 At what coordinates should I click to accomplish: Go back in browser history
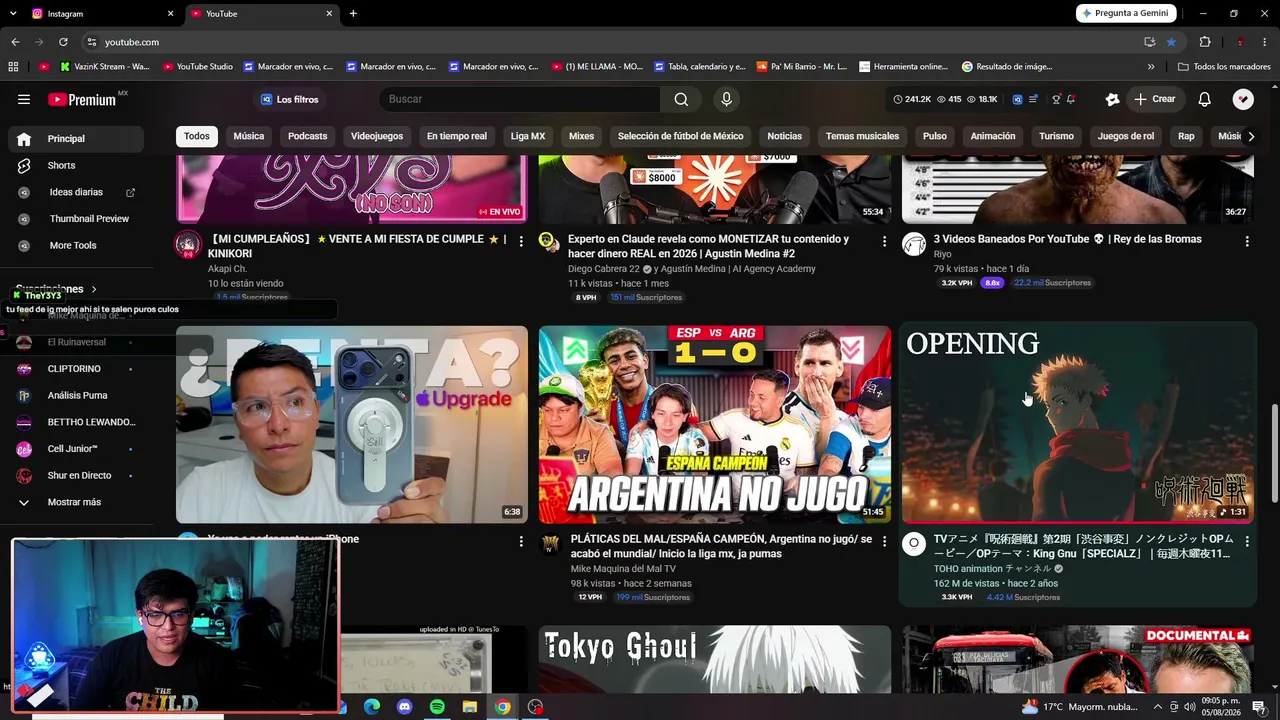coord(15,42)
